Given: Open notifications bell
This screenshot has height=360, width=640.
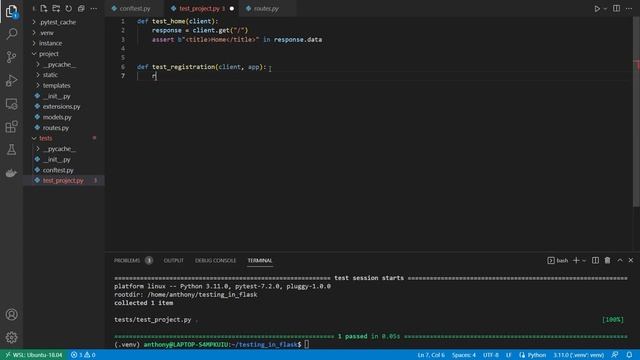Looking at the screenshot, I should (629, 355).
